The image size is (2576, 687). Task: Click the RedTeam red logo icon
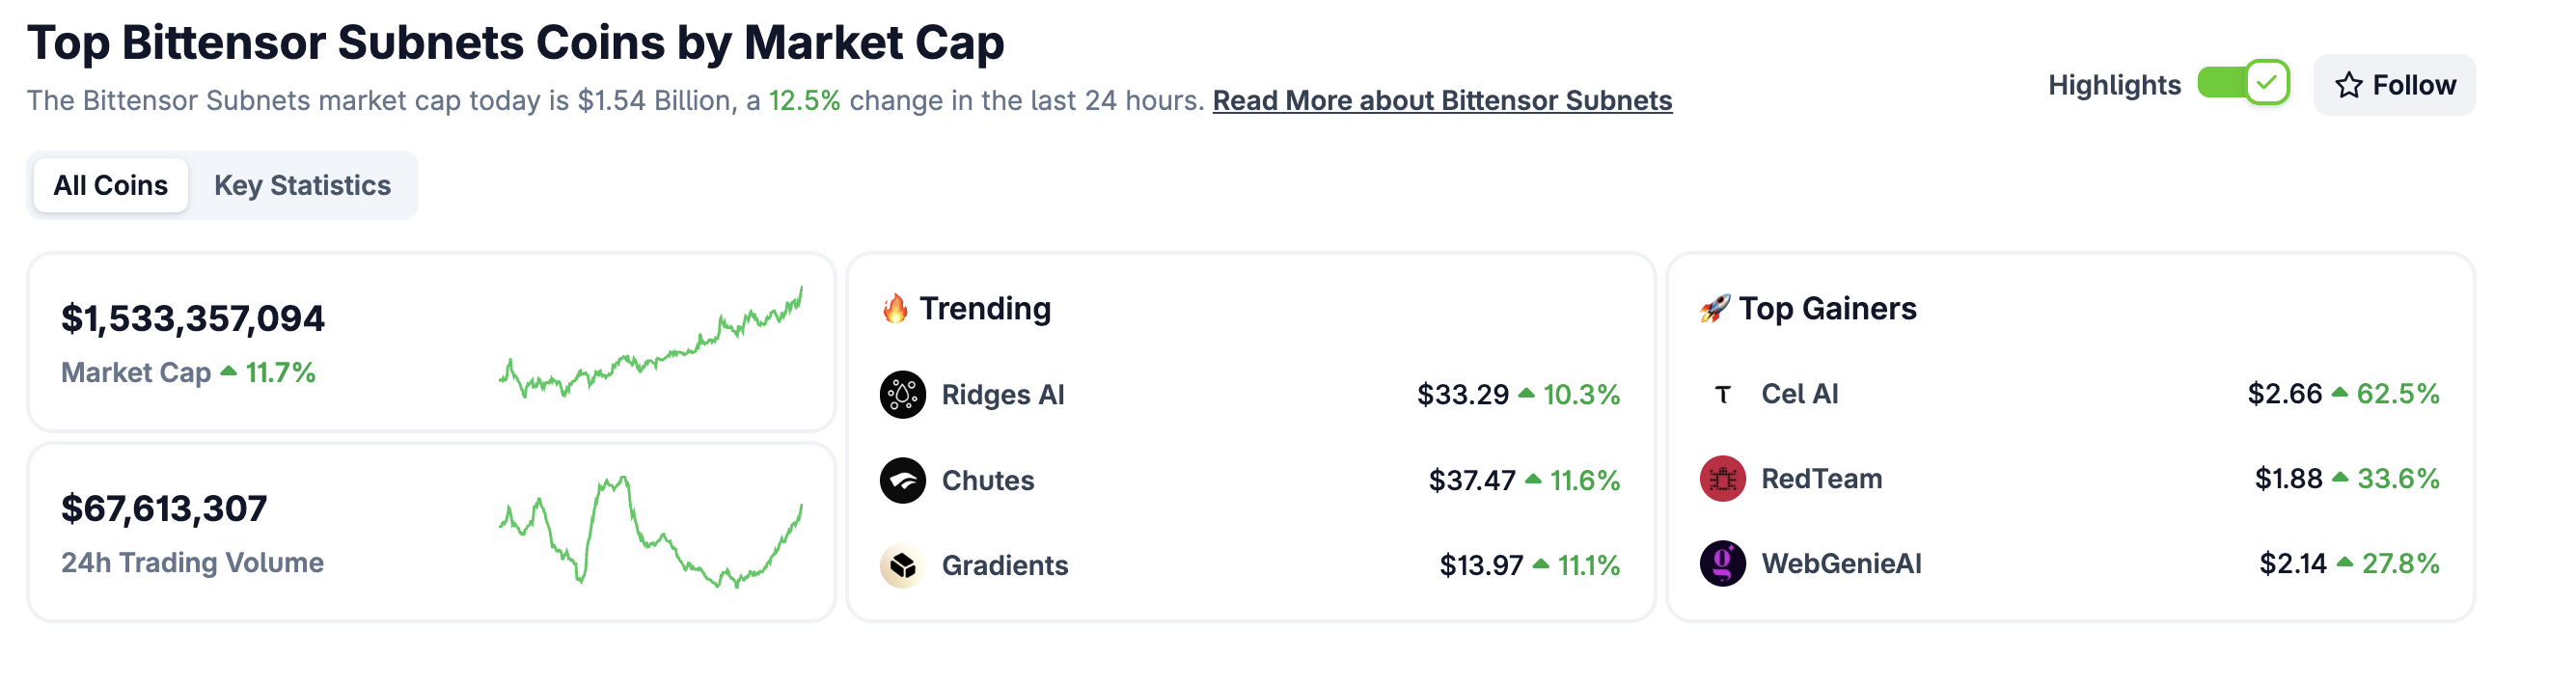tap(1722, 479)
